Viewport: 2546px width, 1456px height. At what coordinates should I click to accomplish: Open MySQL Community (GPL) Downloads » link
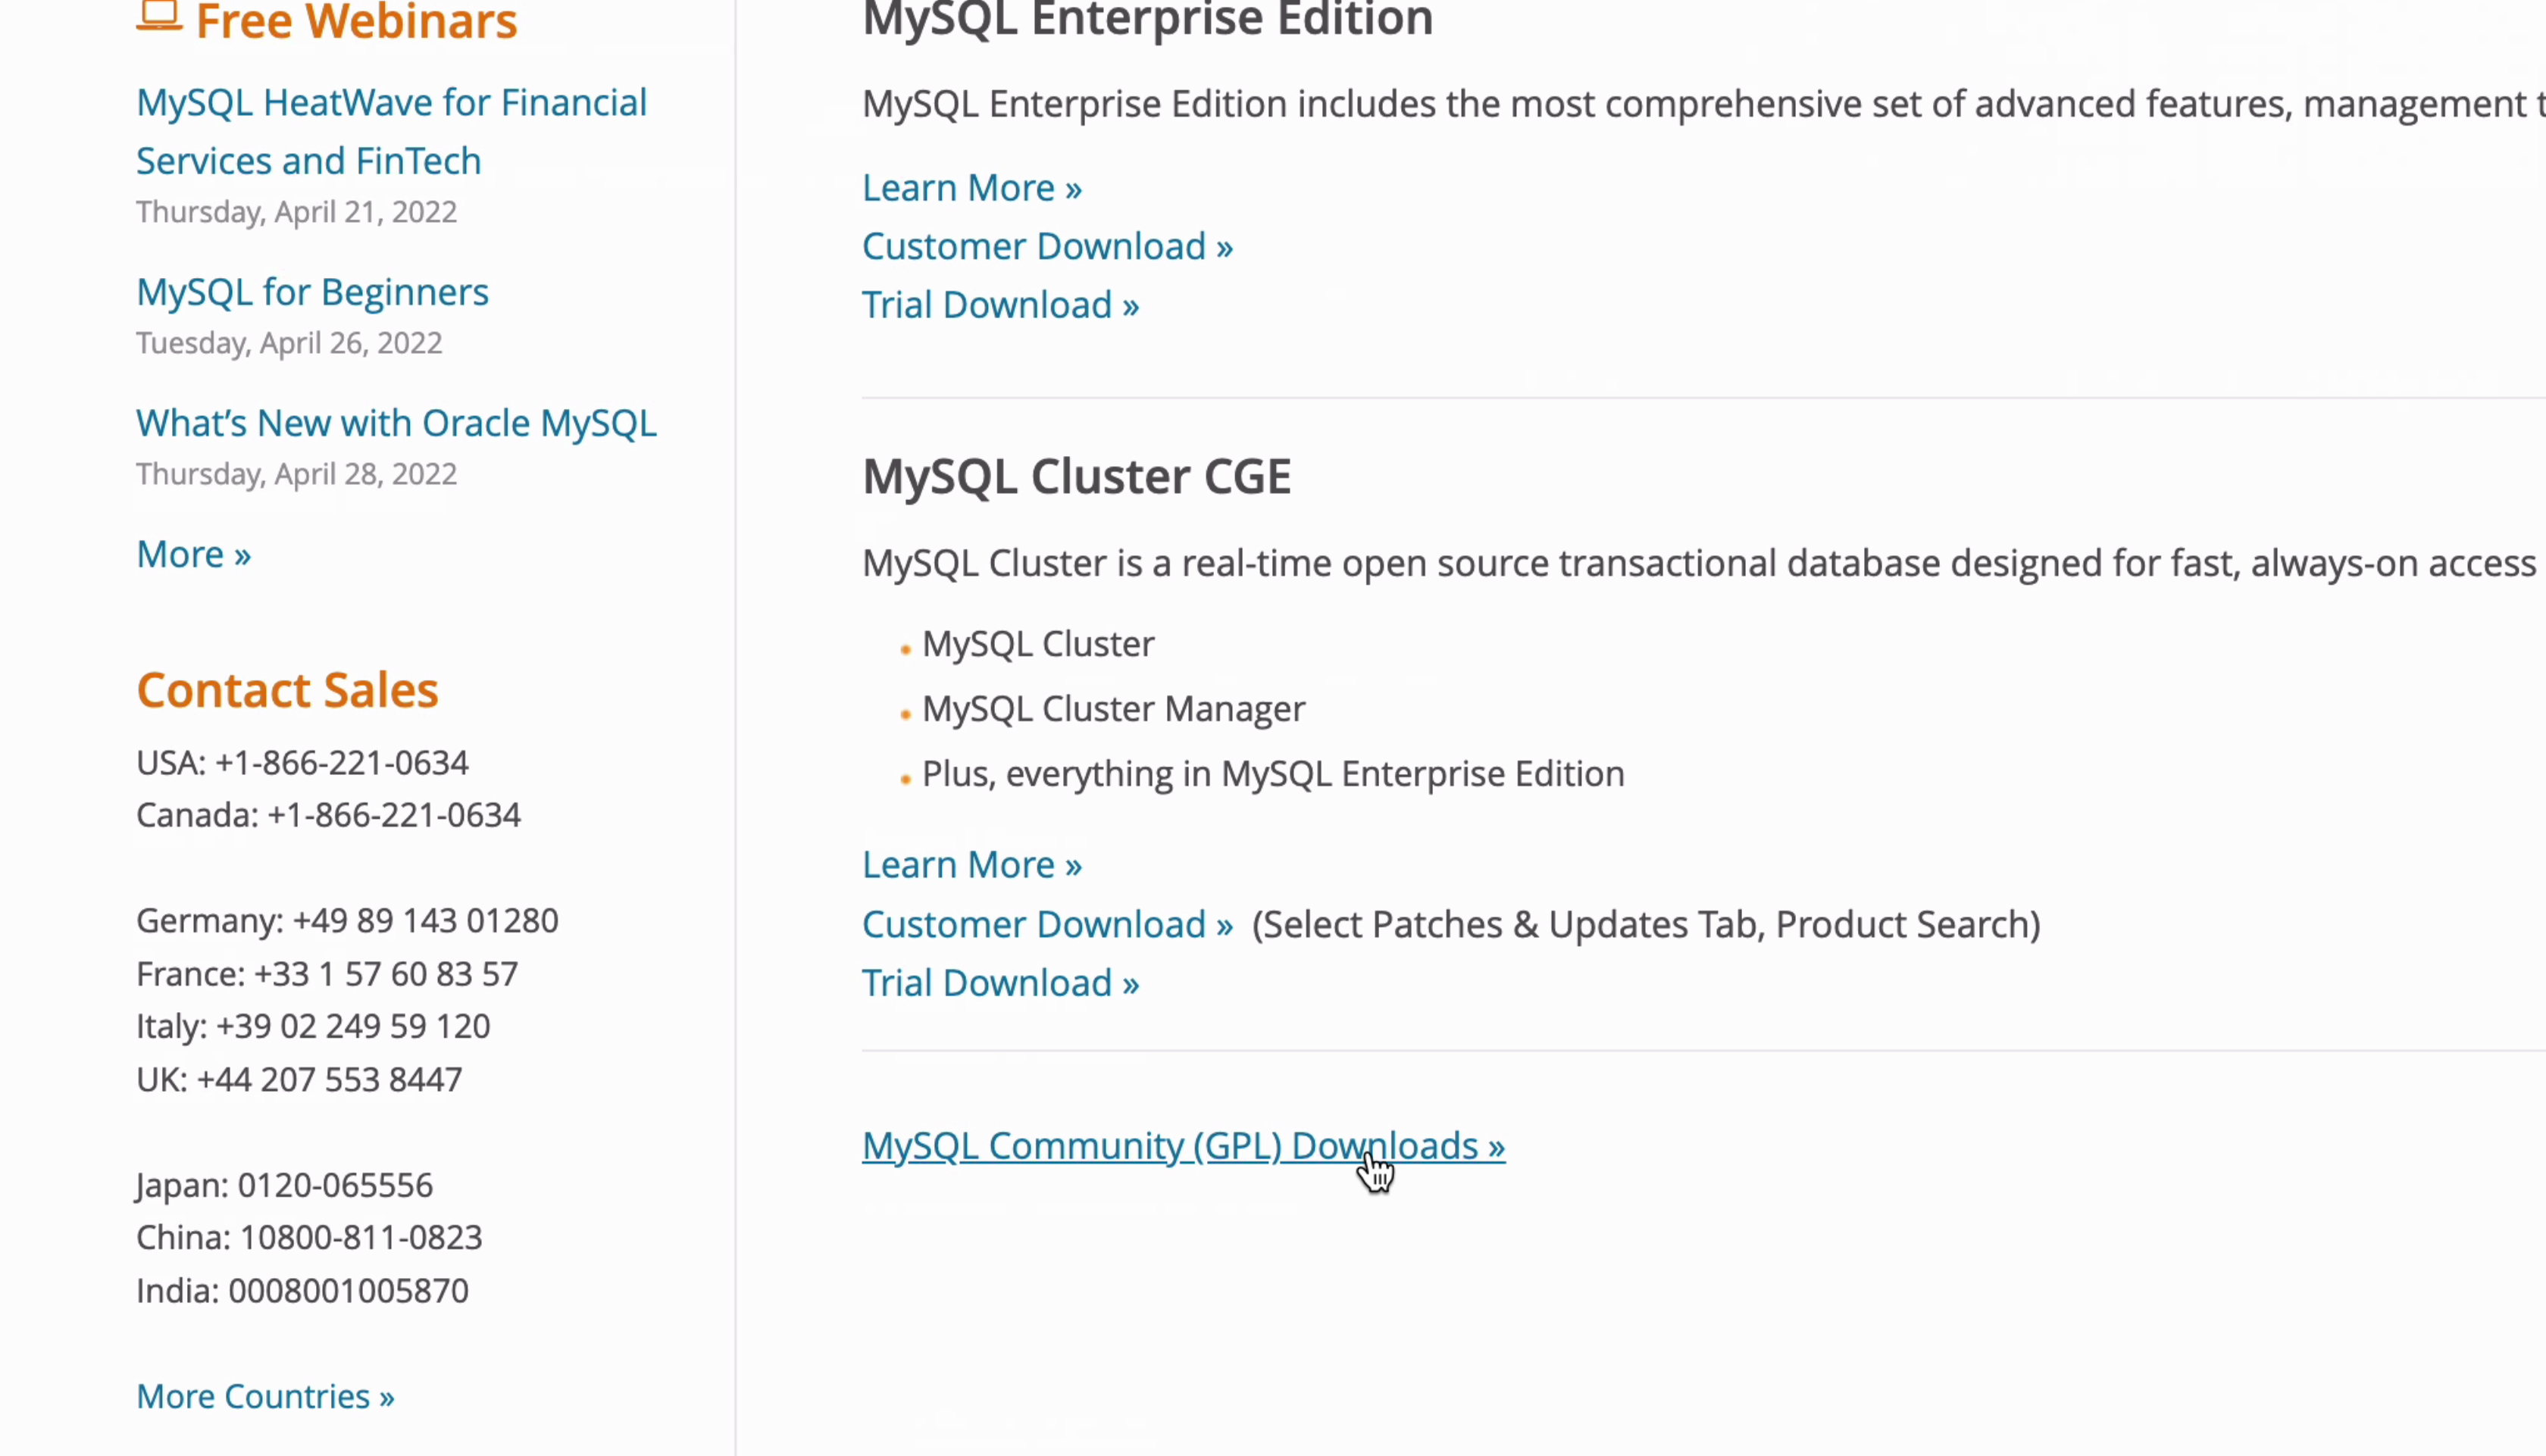[x=1182, y=1146]
